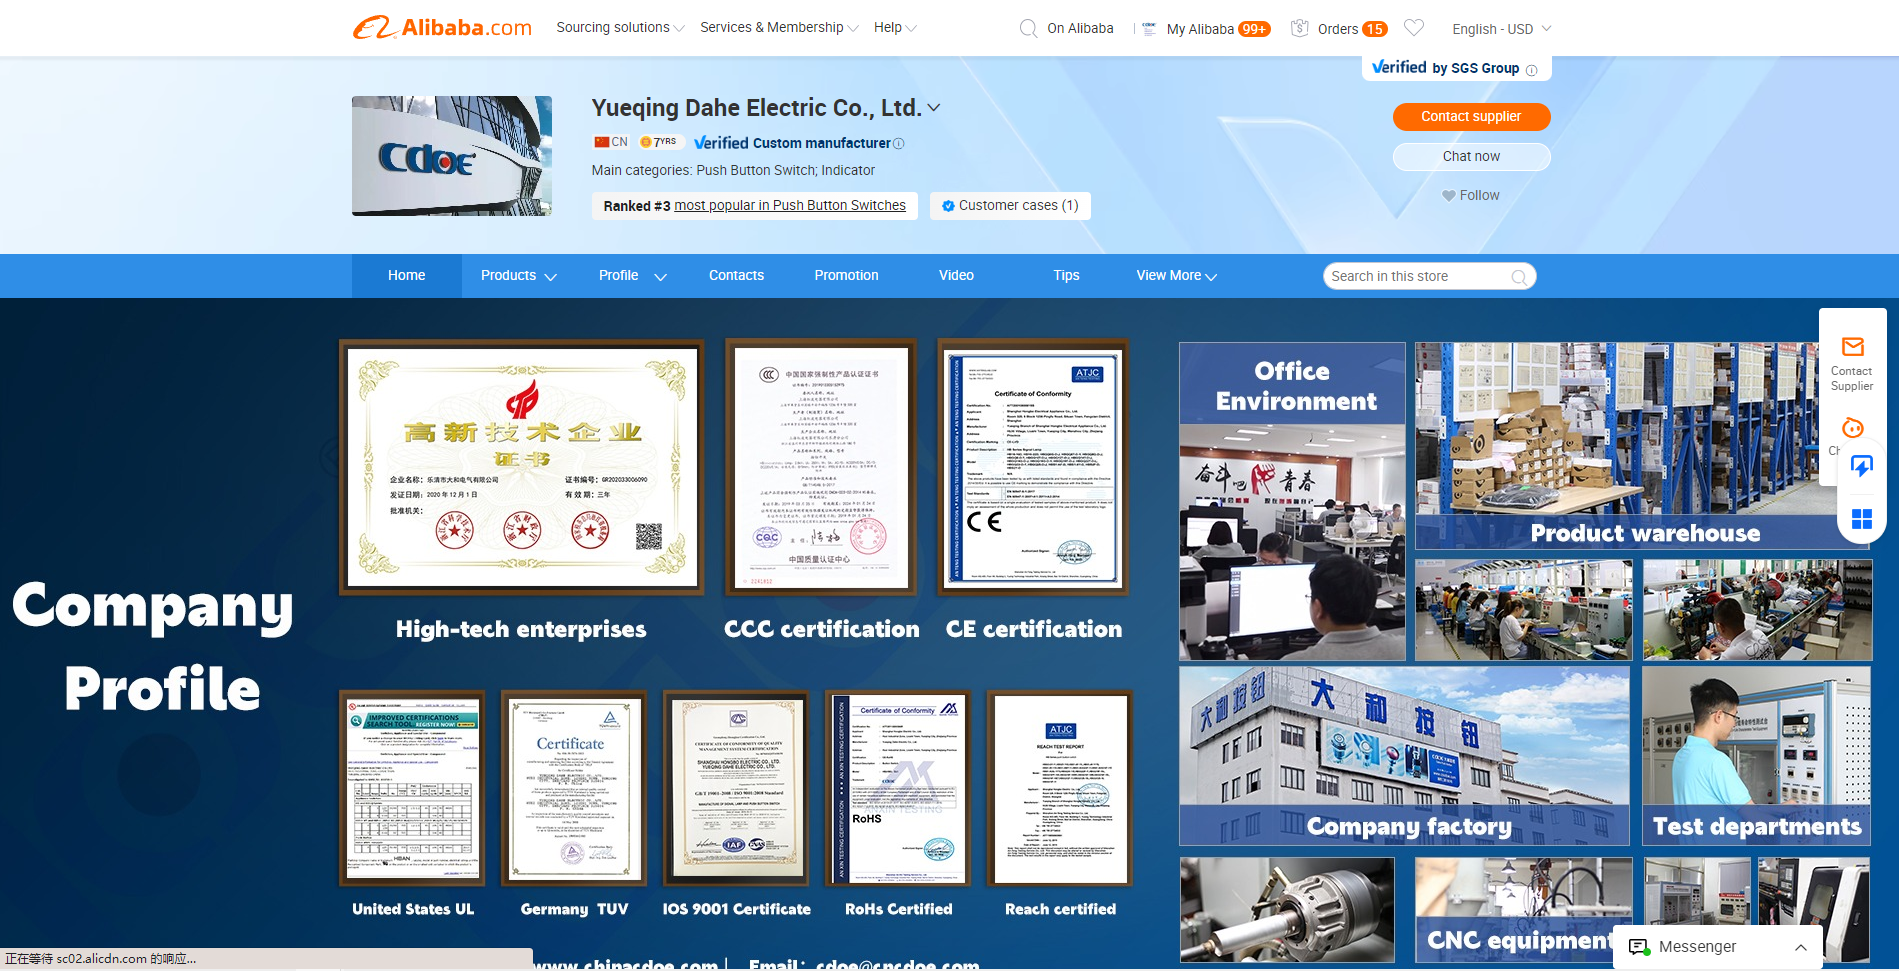Open Office Environment photo
The height and width of the screenshot is (971, 1899).
coord(1292,501)
